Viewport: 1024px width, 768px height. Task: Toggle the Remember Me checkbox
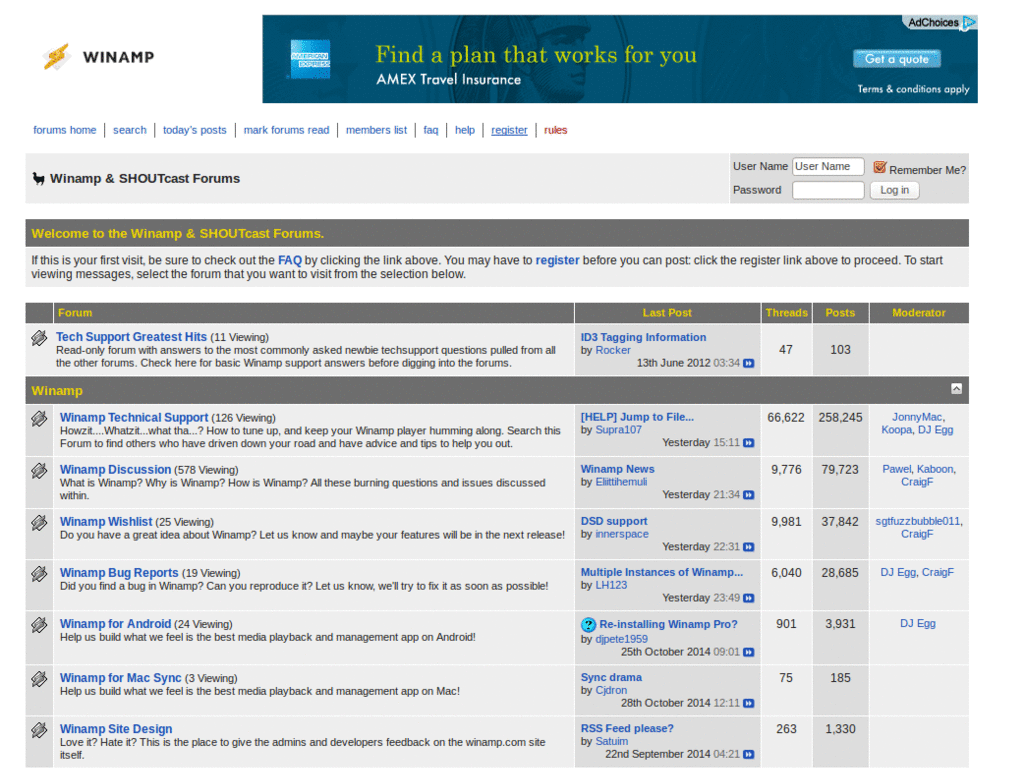point(880,168)
